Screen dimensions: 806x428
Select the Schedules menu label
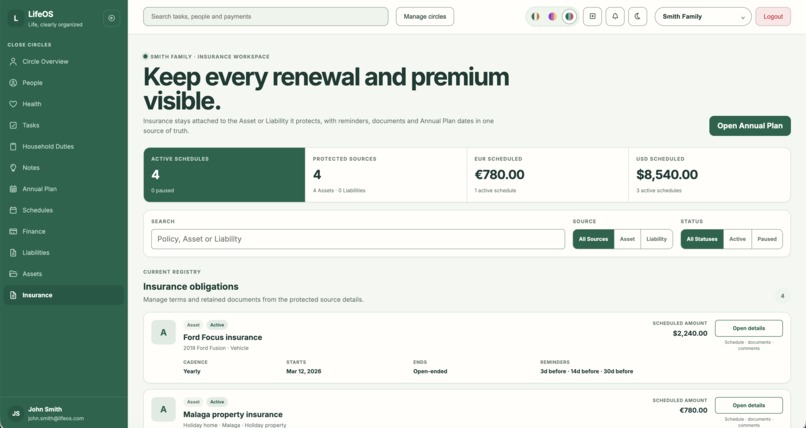(x=38, y=210)
